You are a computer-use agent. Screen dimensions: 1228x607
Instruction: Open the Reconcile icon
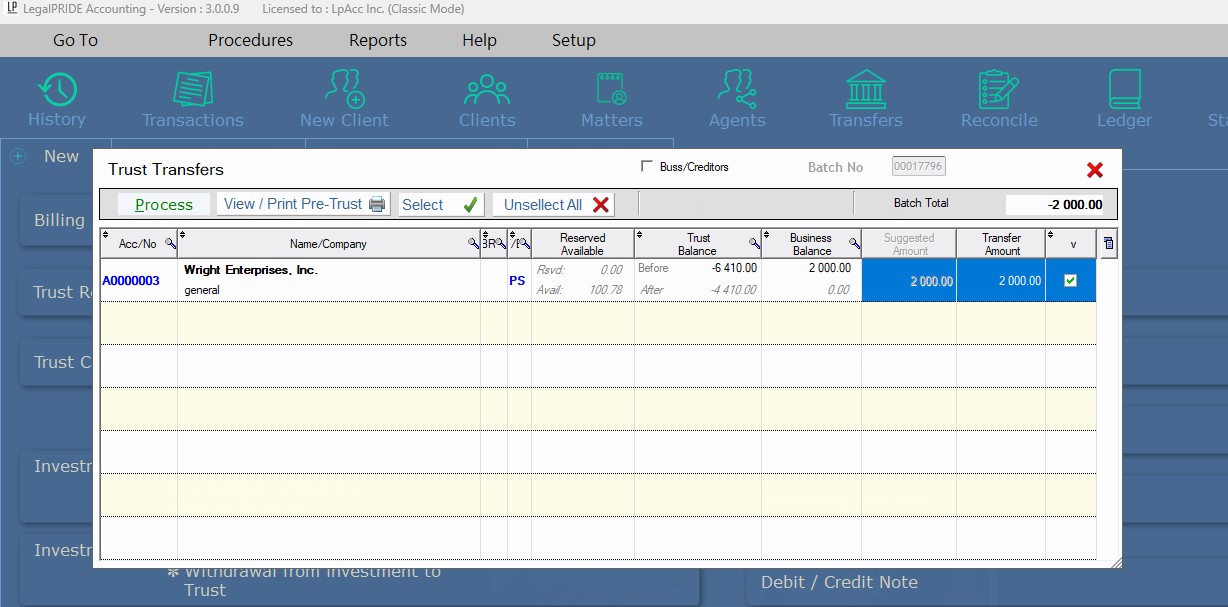(998, 100)
